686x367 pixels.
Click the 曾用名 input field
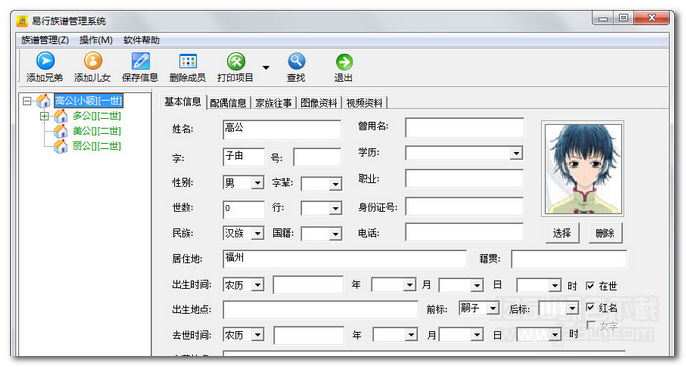click(464, 127)
